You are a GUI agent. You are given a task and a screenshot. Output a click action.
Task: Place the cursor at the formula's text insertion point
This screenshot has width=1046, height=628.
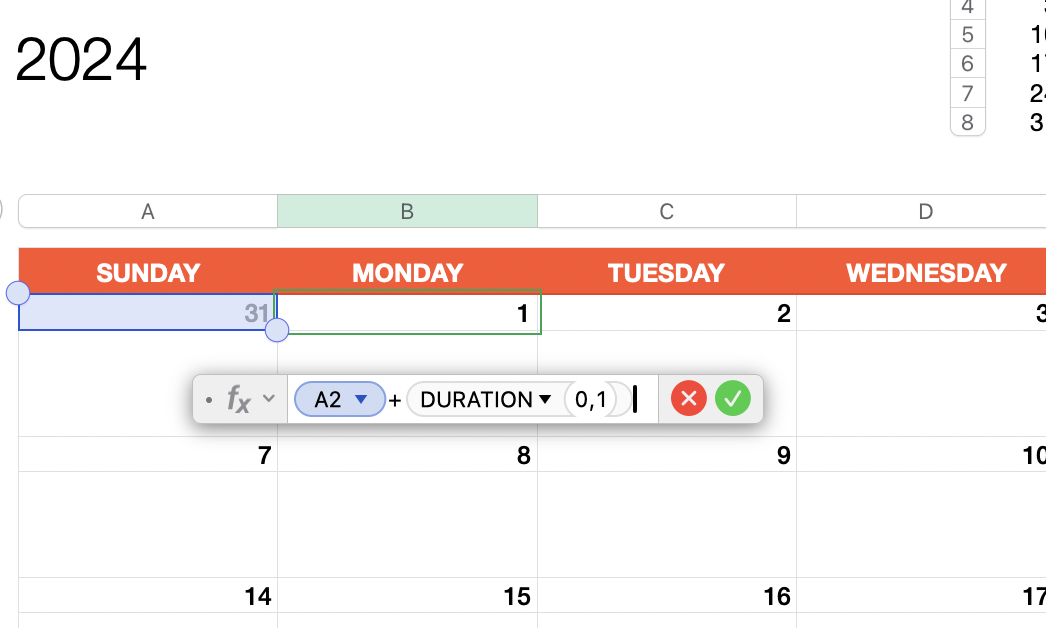[x=637, y=398]
